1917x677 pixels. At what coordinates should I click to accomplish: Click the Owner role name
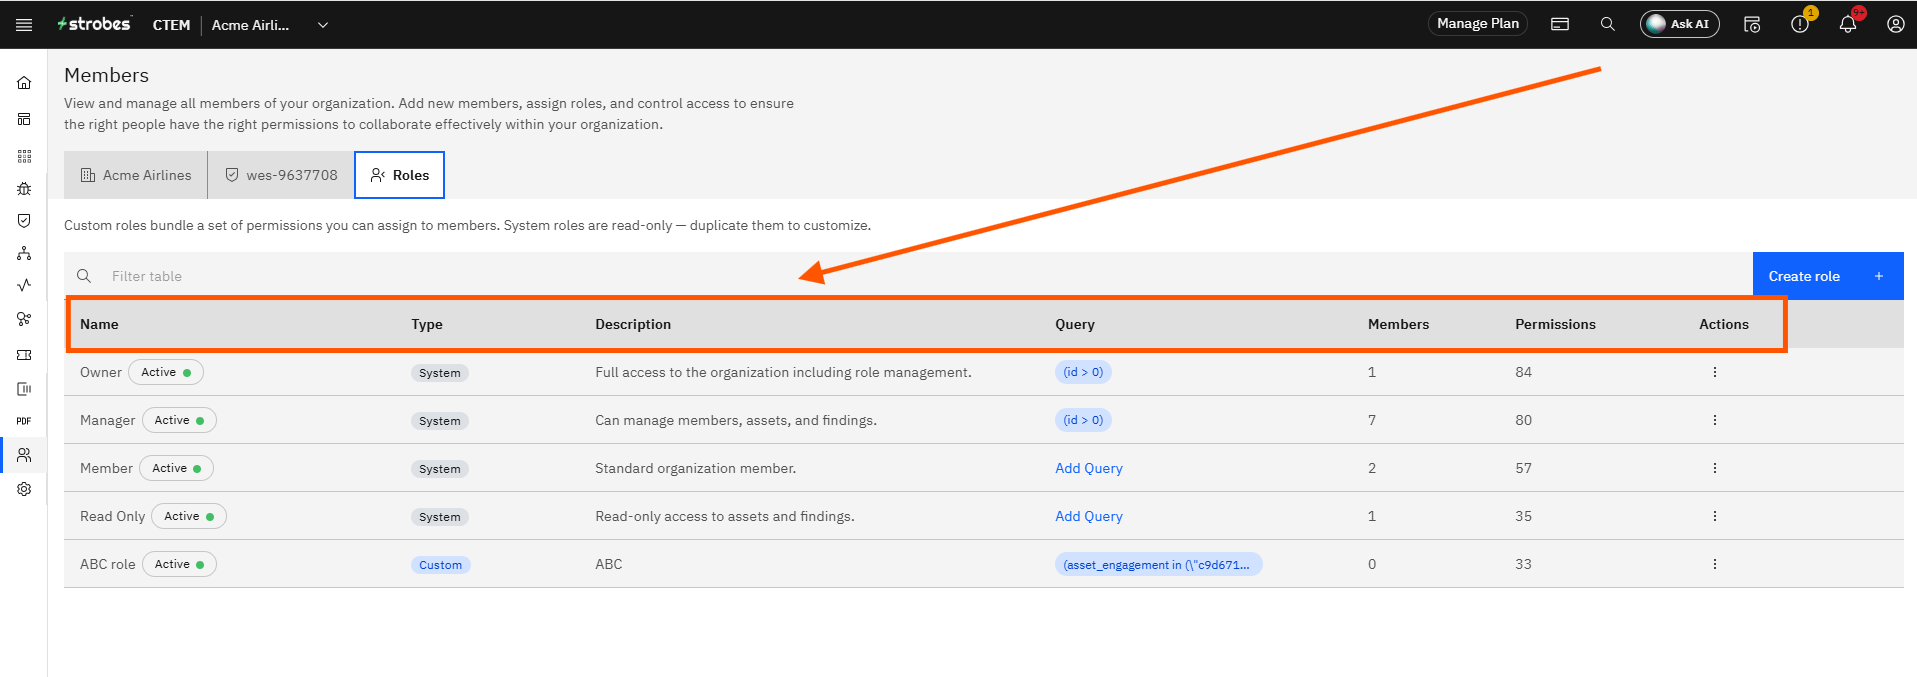(x=101, y=372)
